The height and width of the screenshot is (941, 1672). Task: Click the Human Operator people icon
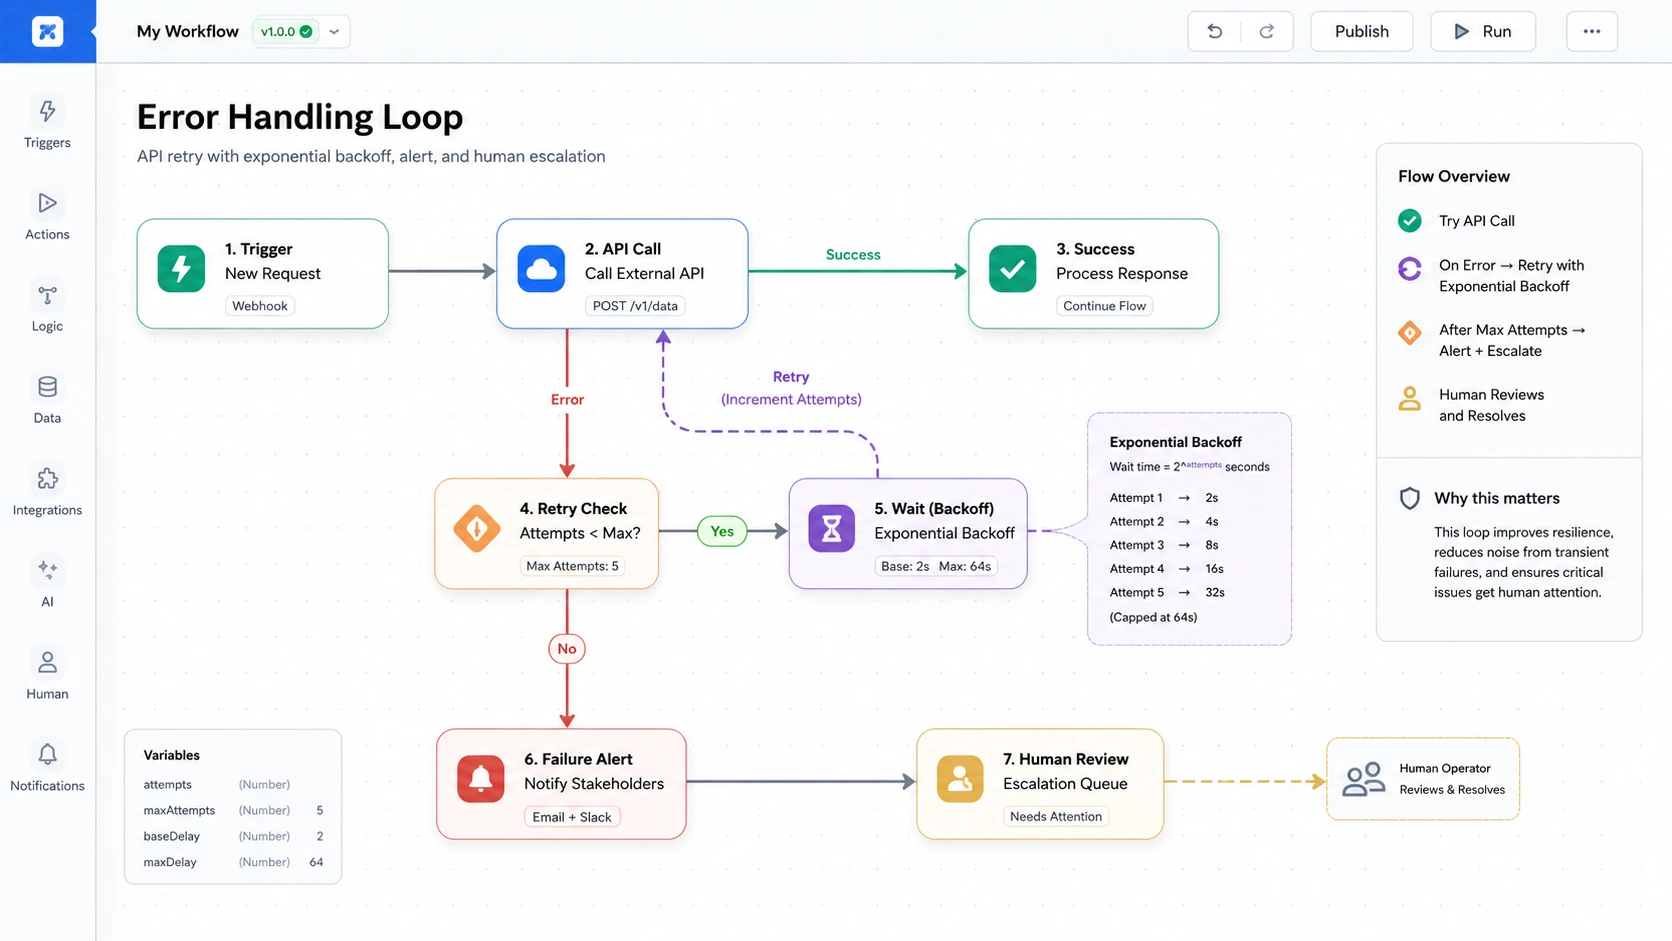pyautogui.click(x=1363, y=779)
